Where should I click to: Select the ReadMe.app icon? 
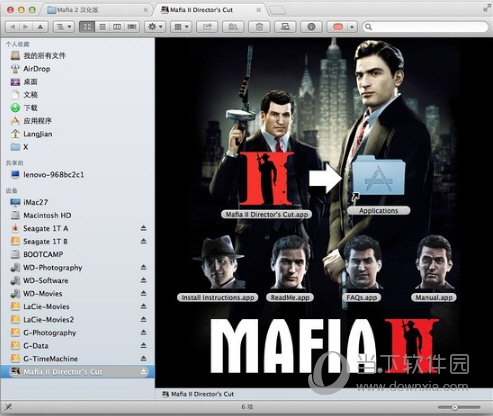(289, 263)
